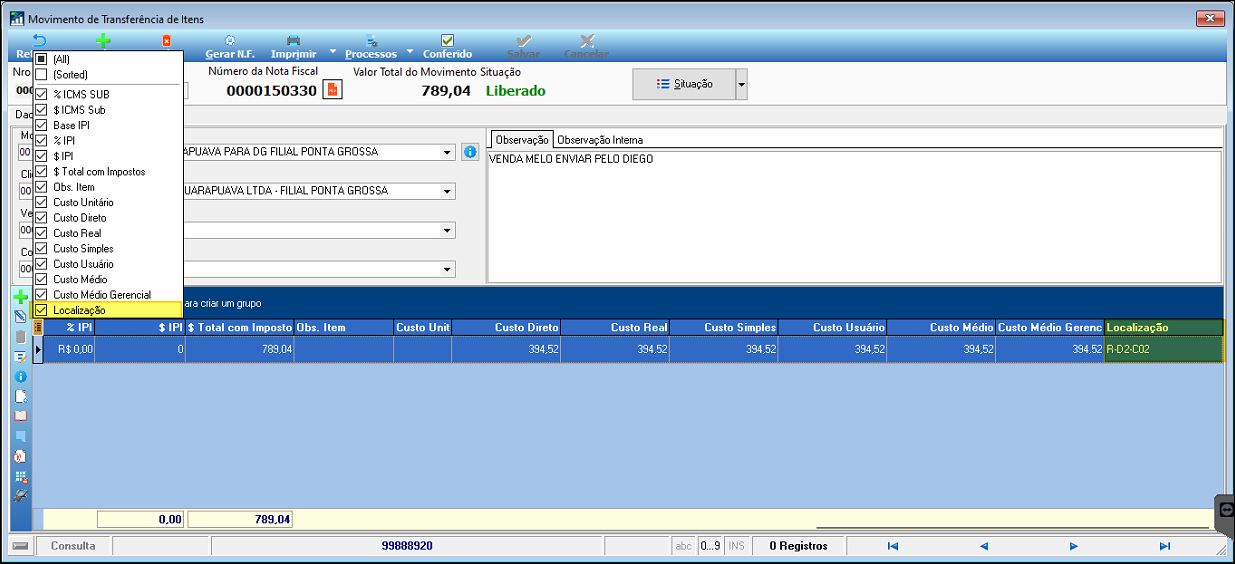Select the Observação tab

521,140
